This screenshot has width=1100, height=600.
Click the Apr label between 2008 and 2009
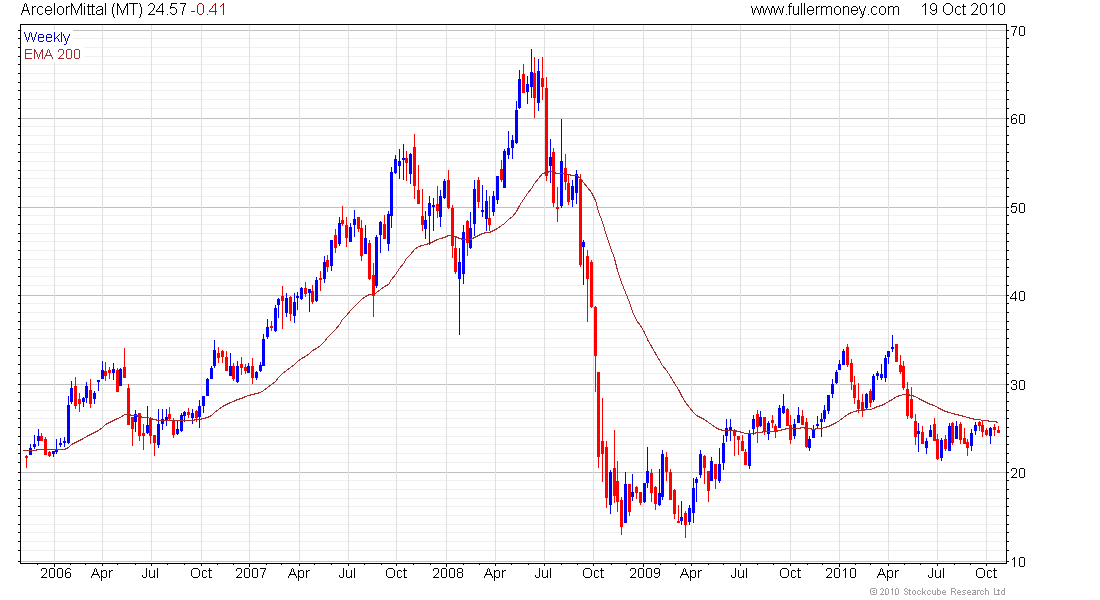(495, 573)
